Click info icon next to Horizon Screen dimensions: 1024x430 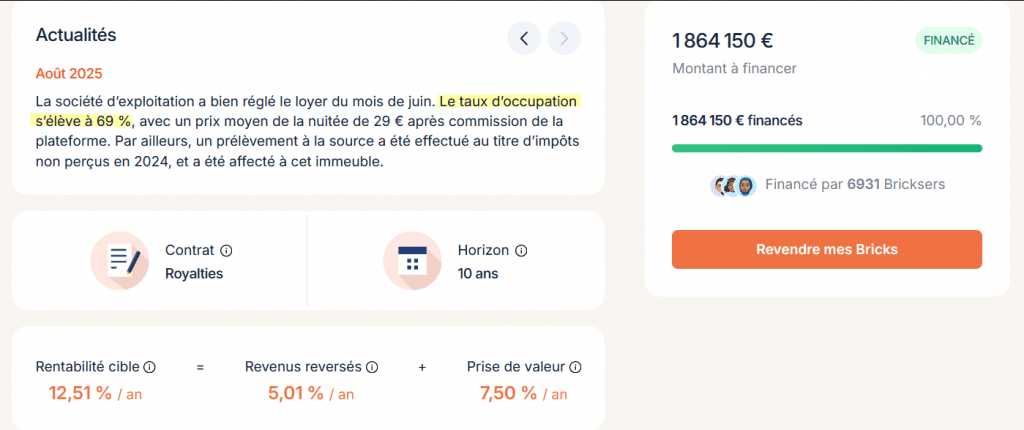[x=521, y=251]
